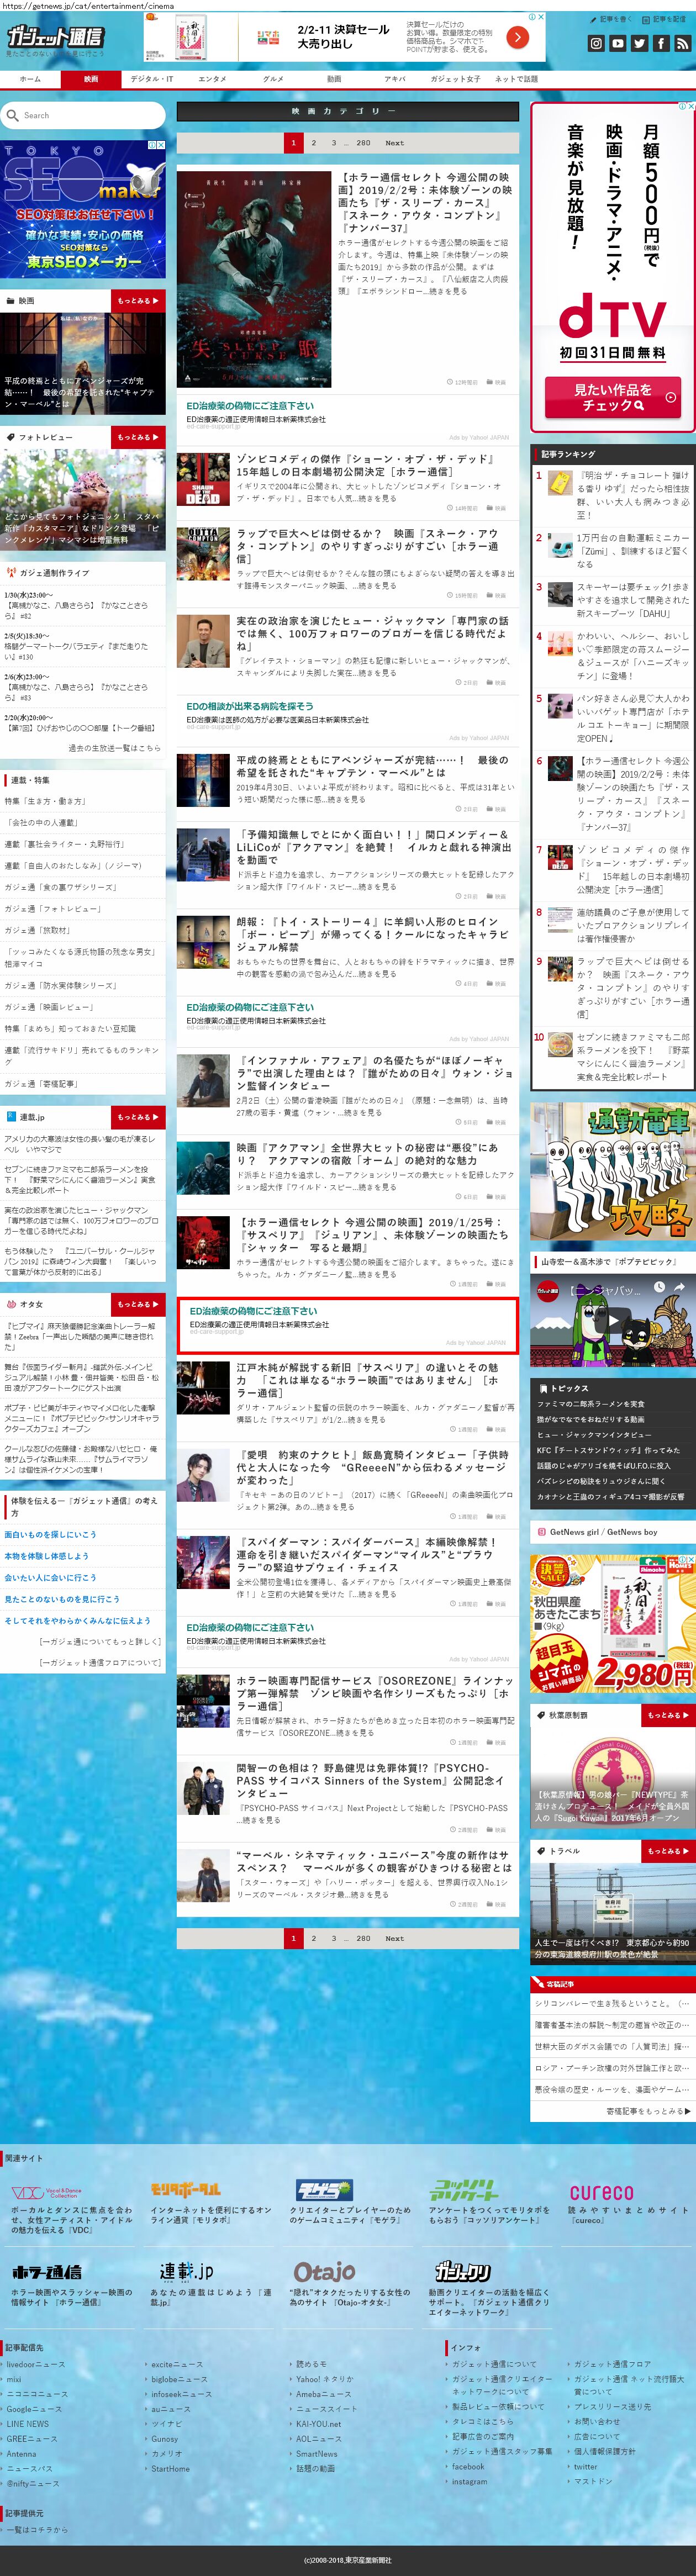Open the RSS feed icon in the header
Image resolution: width=696 pixels, height=2576 pixels.
pos(682,43)
